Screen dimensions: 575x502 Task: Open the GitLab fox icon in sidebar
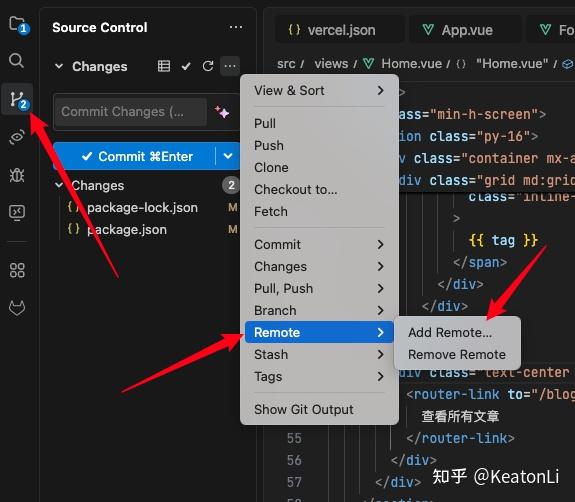(17, 308)
